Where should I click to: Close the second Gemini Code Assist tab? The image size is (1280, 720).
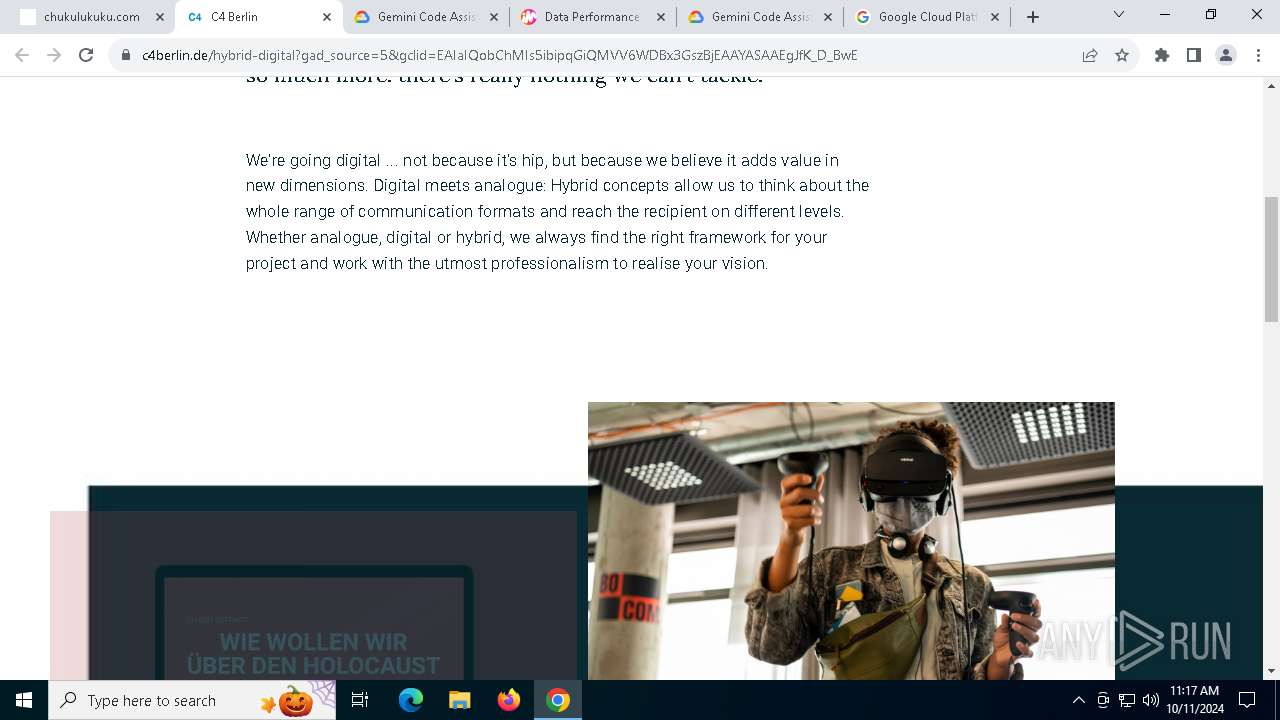click(827, 17)
